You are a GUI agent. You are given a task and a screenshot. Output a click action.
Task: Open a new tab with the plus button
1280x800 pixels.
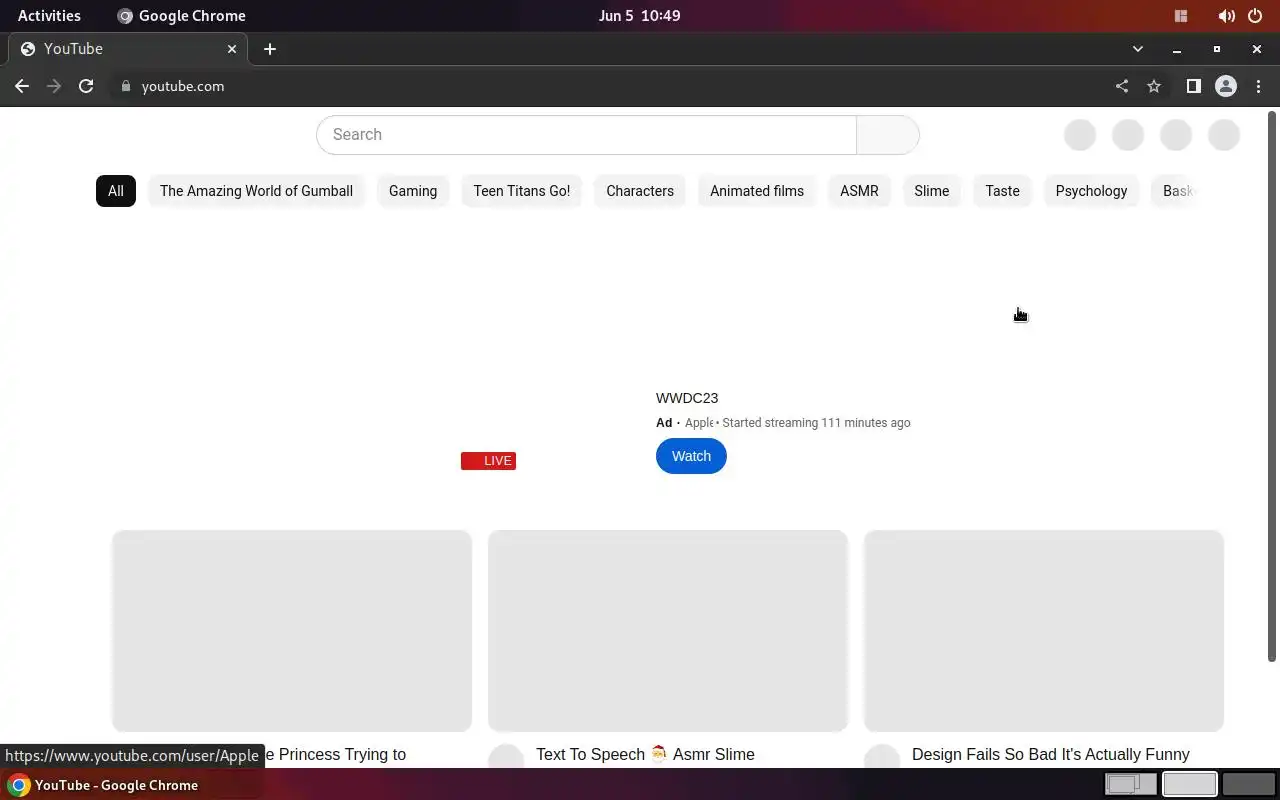tap(270, 49)
